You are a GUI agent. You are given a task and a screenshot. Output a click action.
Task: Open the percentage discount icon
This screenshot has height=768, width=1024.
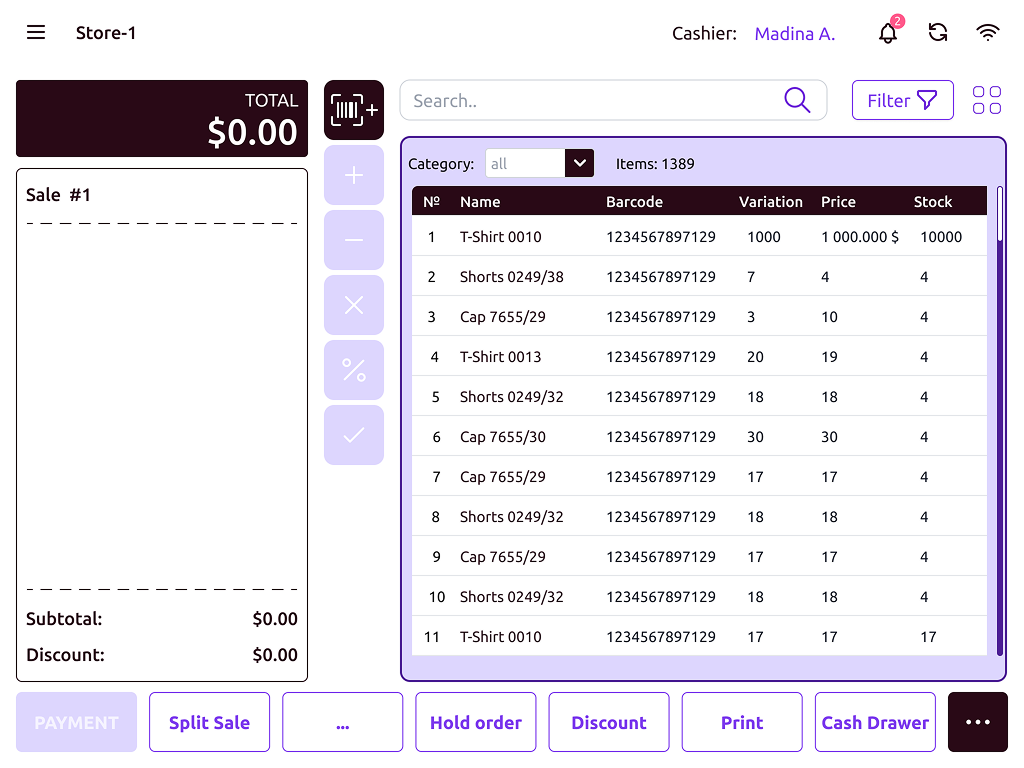353,370
